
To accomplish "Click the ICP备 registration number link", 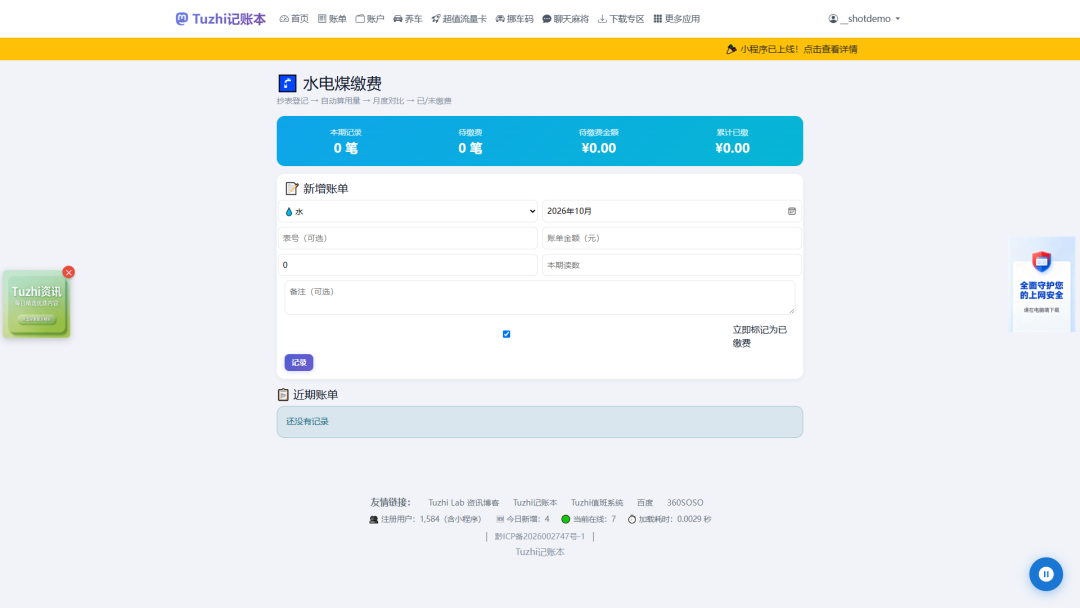I will pos(539,536).
